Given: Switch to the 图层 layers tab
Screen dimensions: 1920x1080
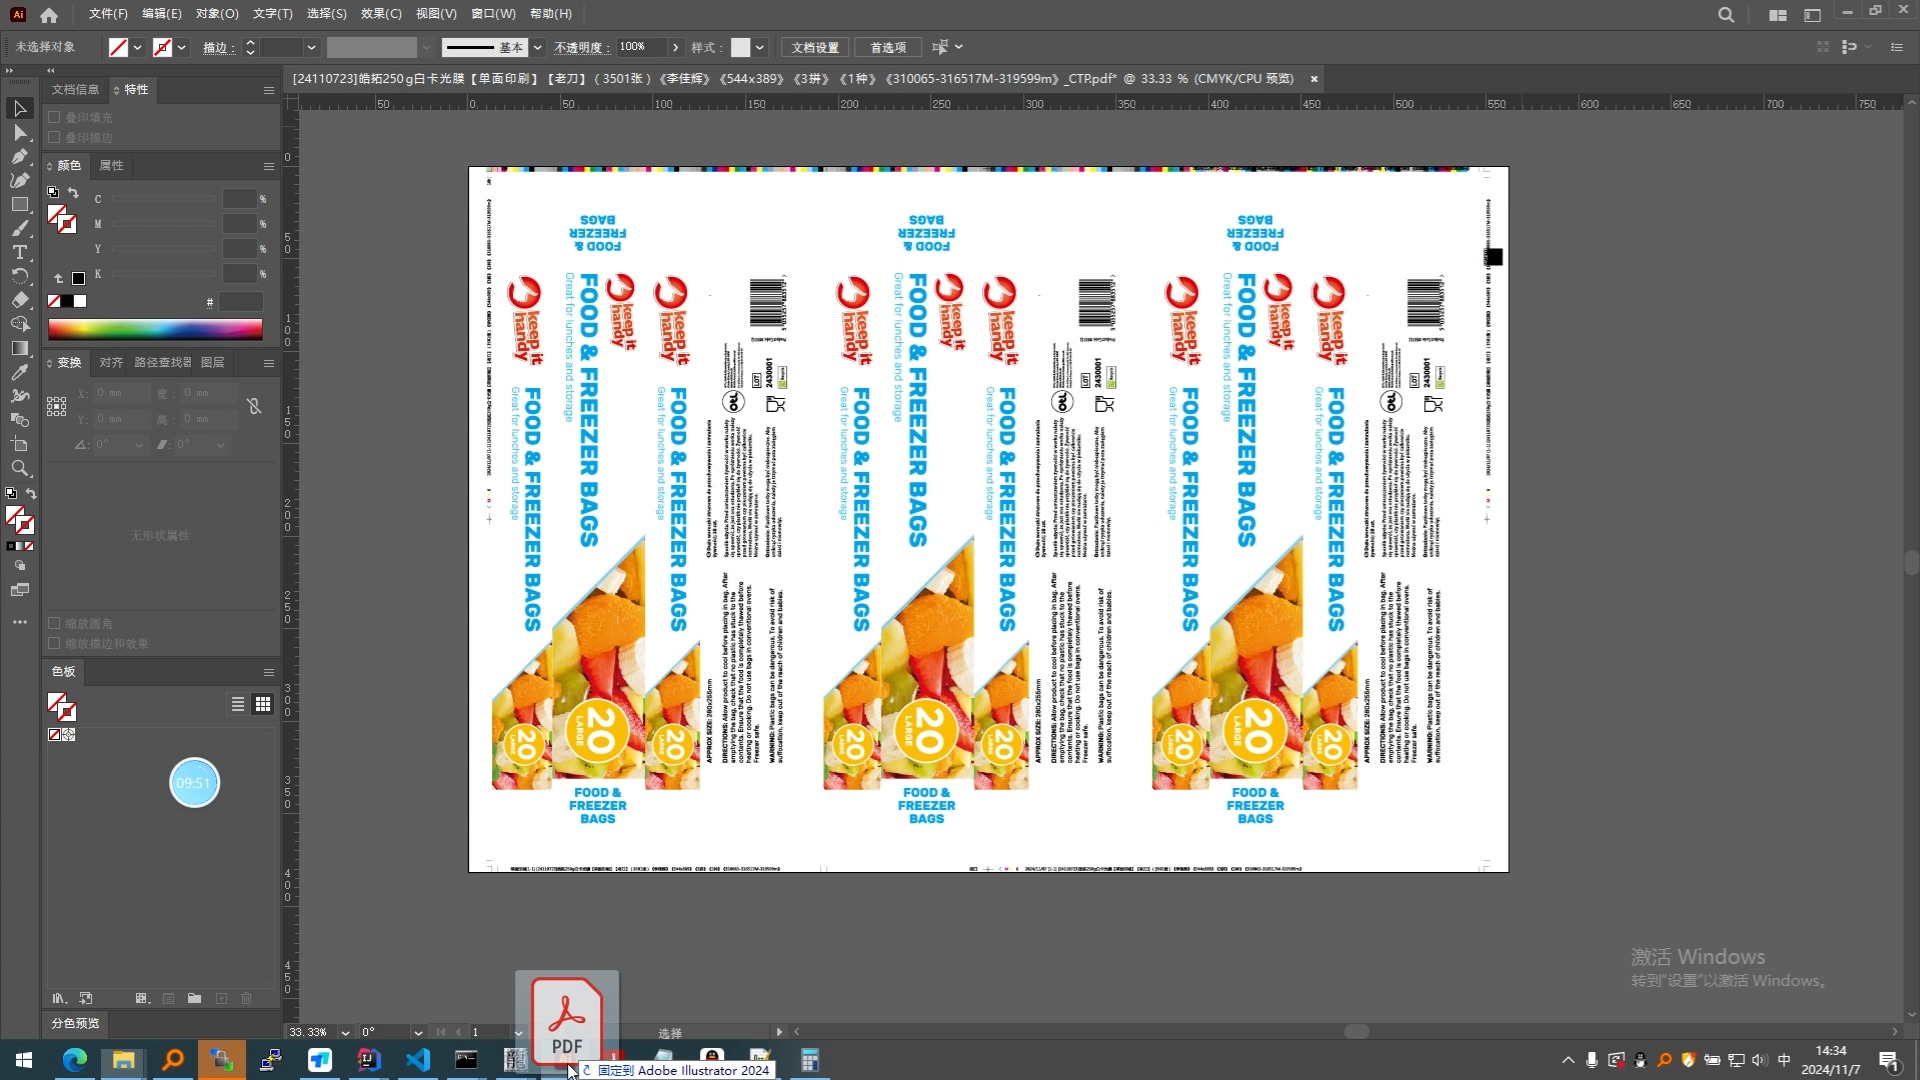Looking at the screenshot, I should (x=212, y=362).
